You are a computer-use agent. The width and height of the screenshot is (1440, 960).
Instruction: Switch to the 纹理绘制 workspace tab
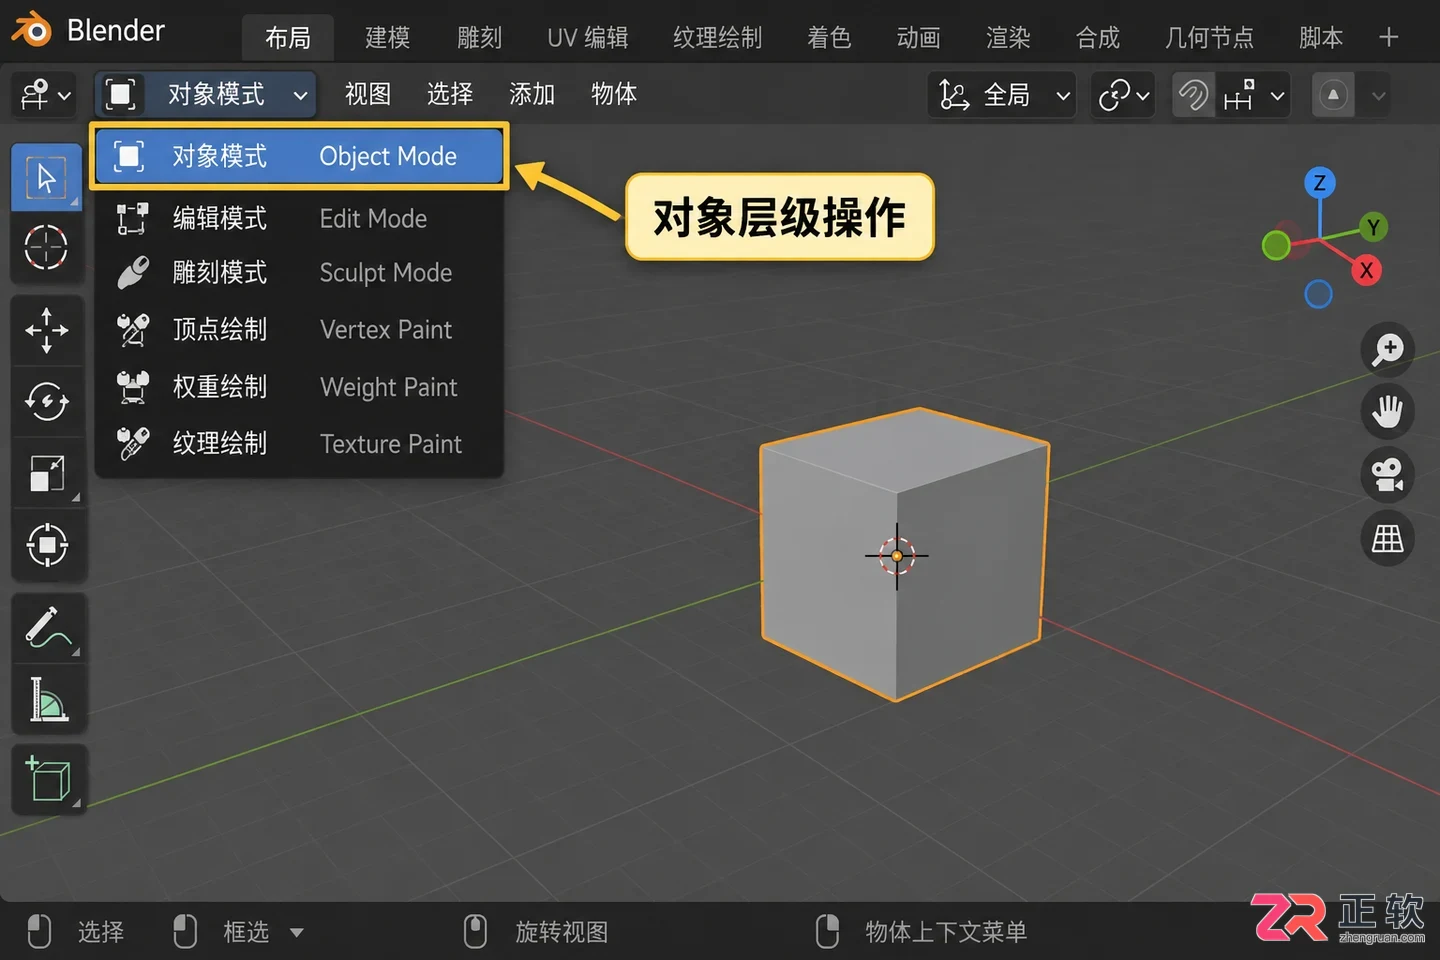718,38
